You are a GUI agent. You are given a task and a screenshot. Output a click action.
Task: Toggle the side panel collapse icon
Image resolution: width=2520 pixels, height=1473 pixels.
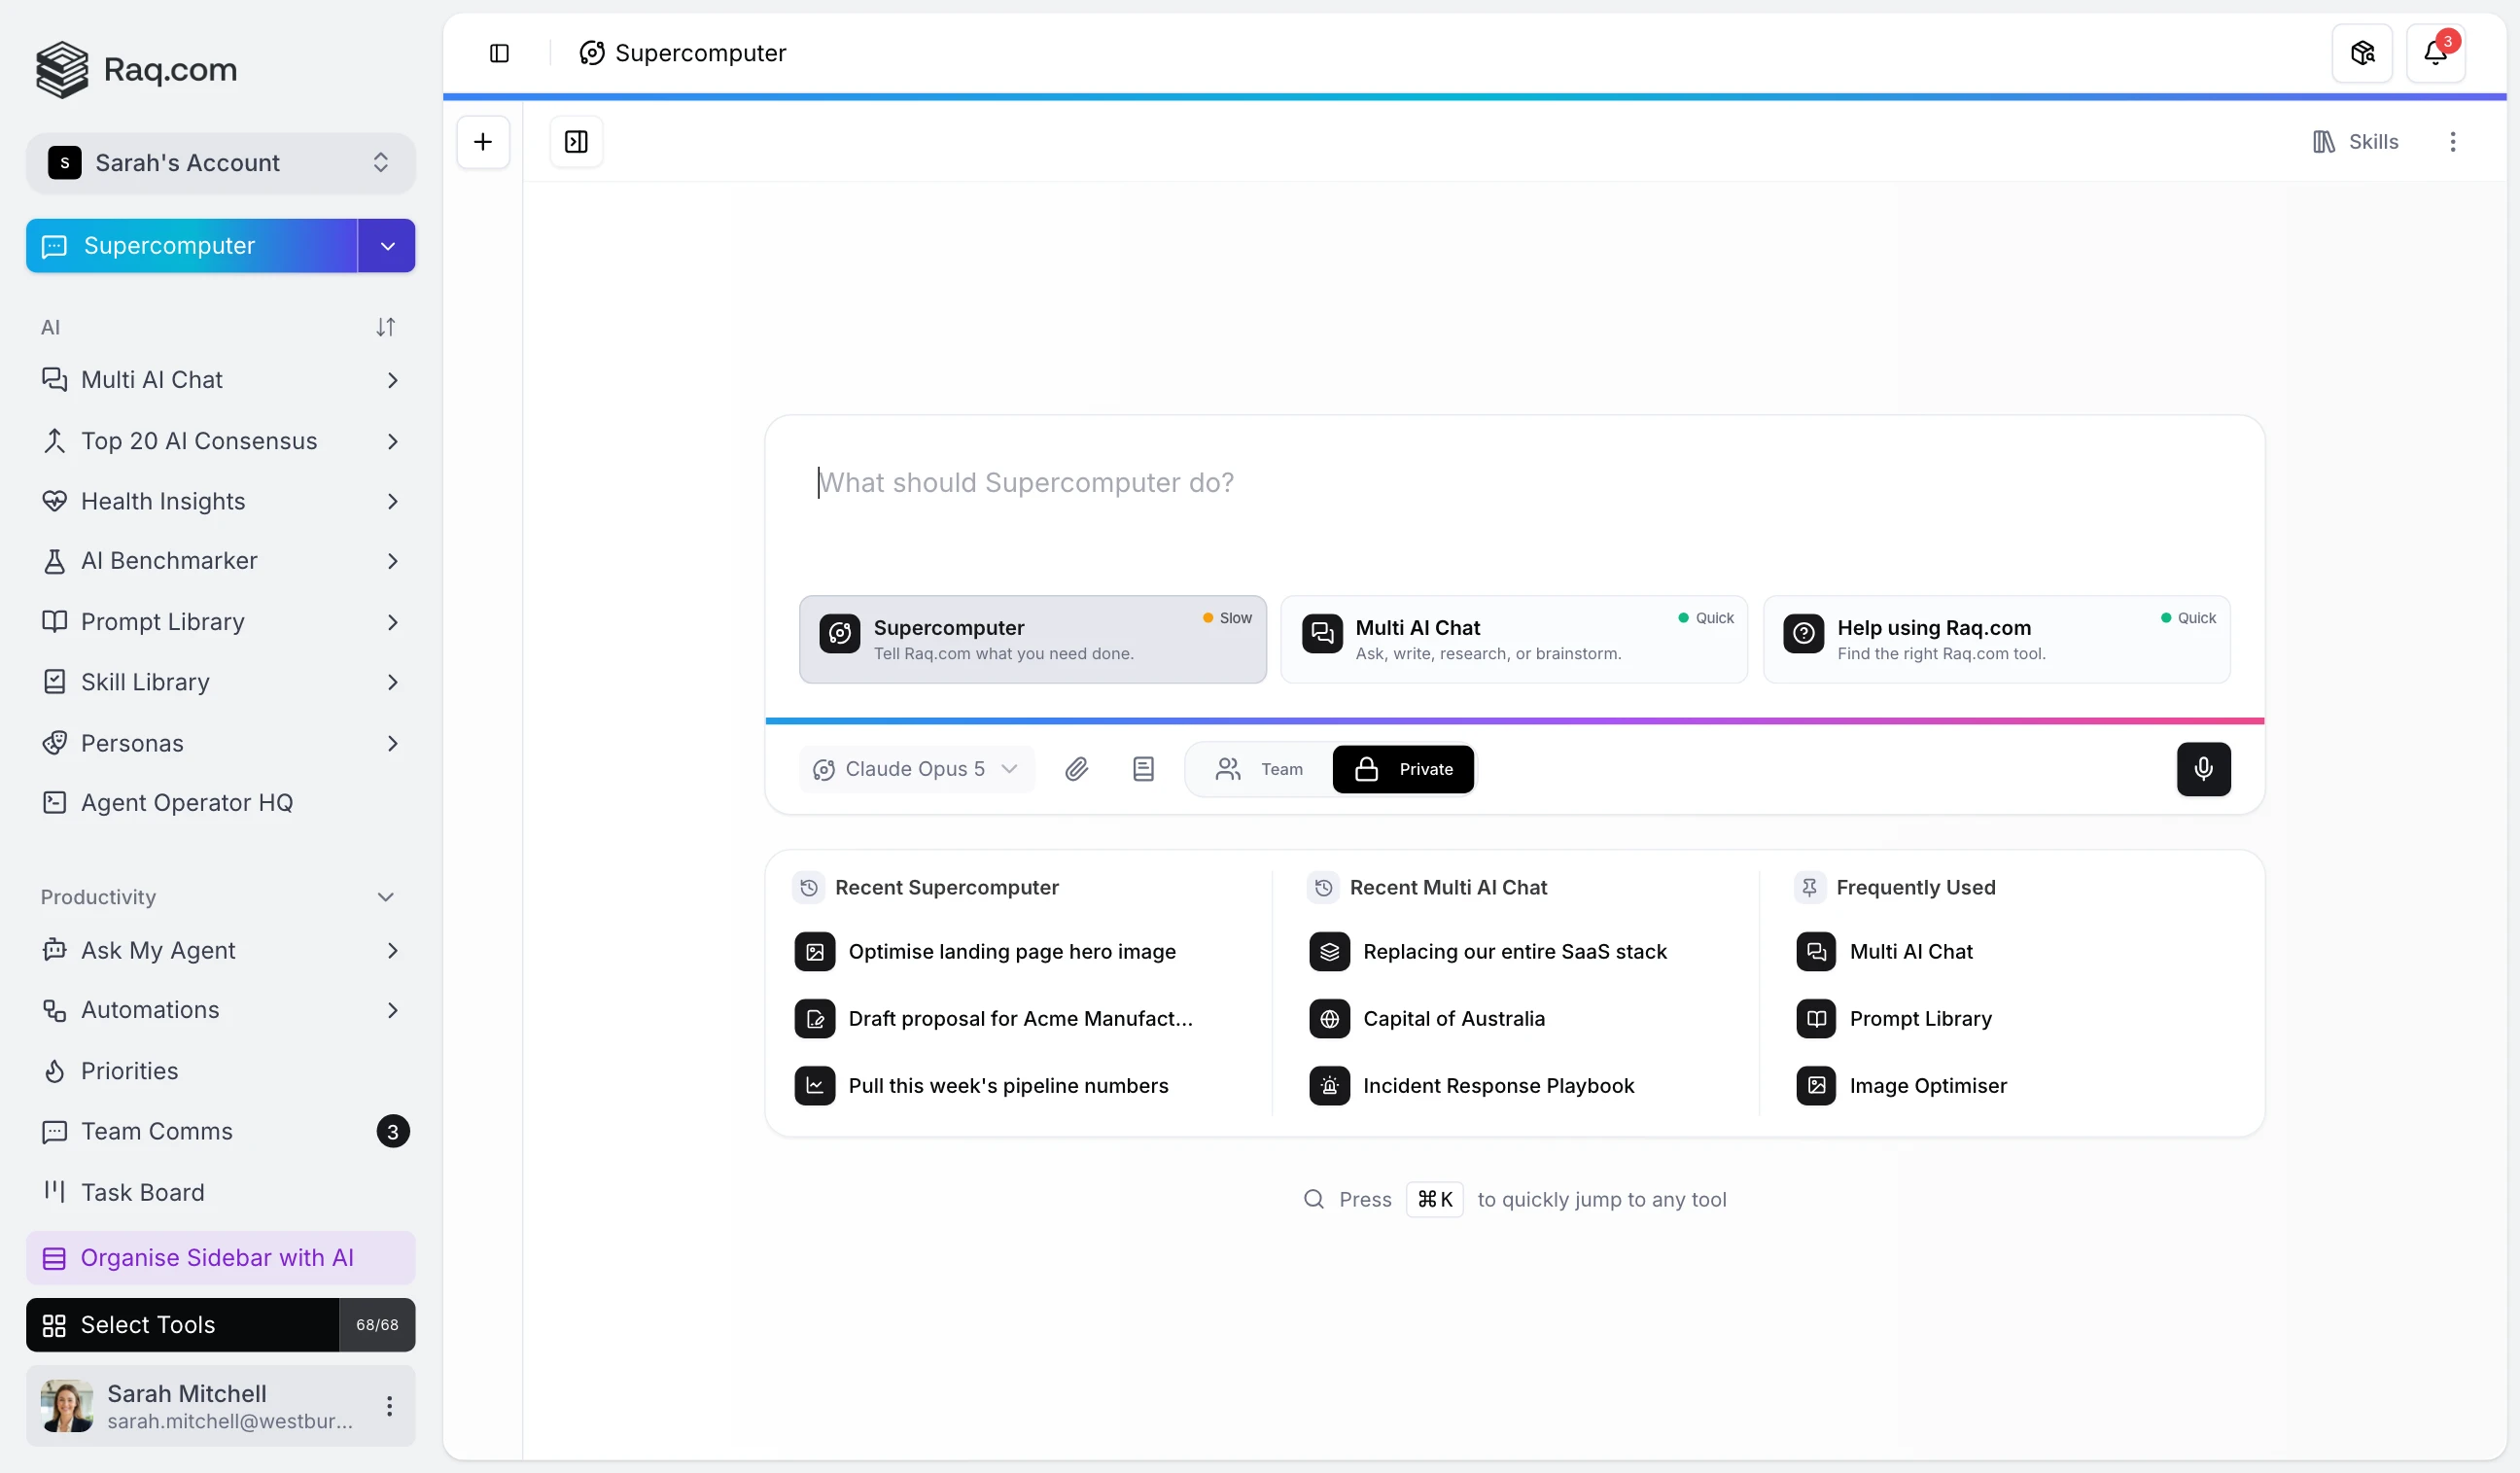(576, 141)
